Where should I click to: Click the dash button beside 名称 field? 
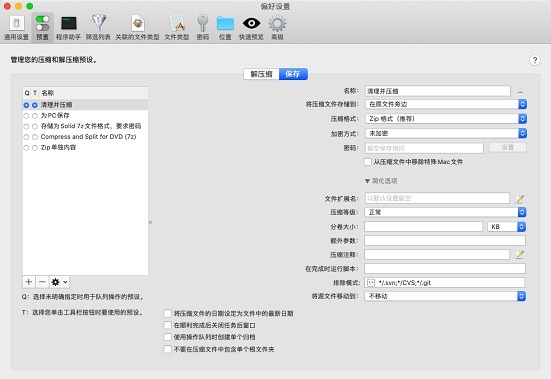(x=520, y=92)
